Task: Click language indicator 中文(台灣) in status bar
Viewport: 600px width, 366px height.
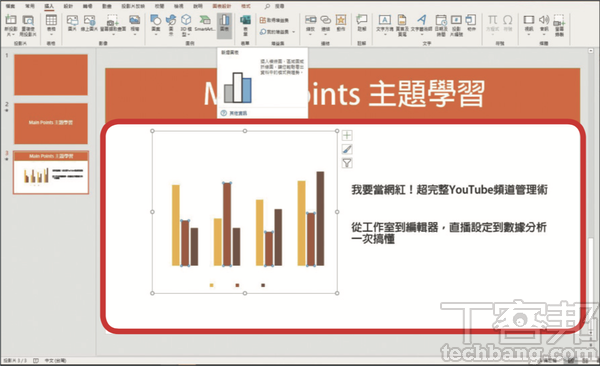Action: (x=55, y=361)
